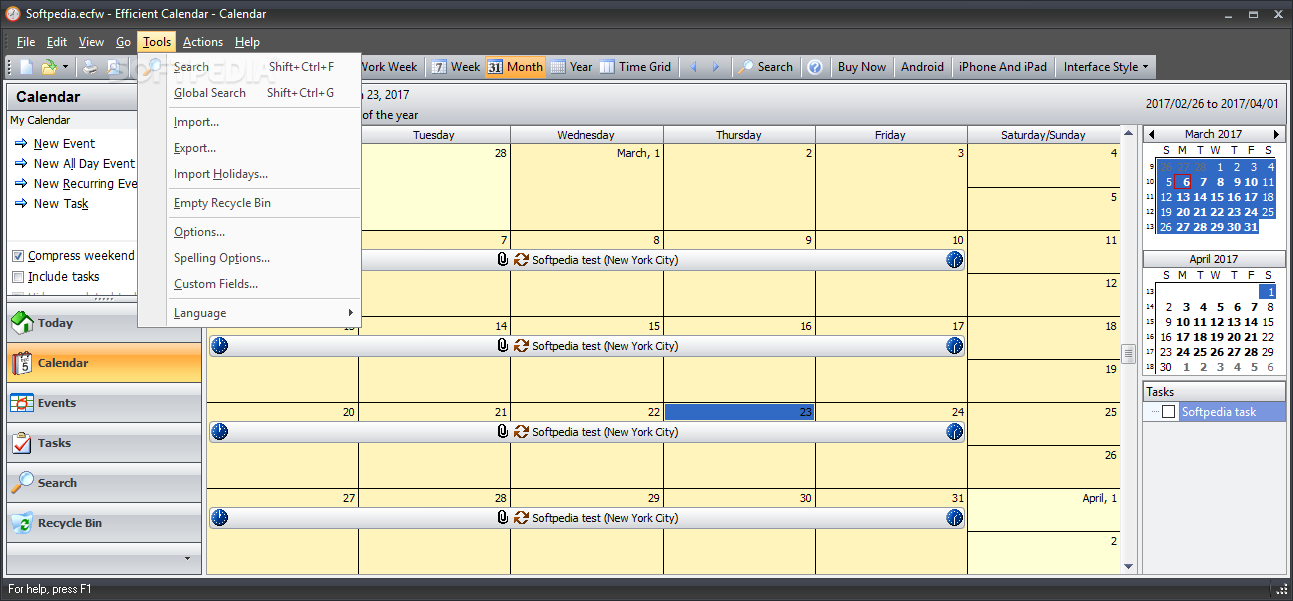This screenshot has height=601, width=1293.
Task: Click the Open folder toolbar icon
Action: [x=49, y=67]
